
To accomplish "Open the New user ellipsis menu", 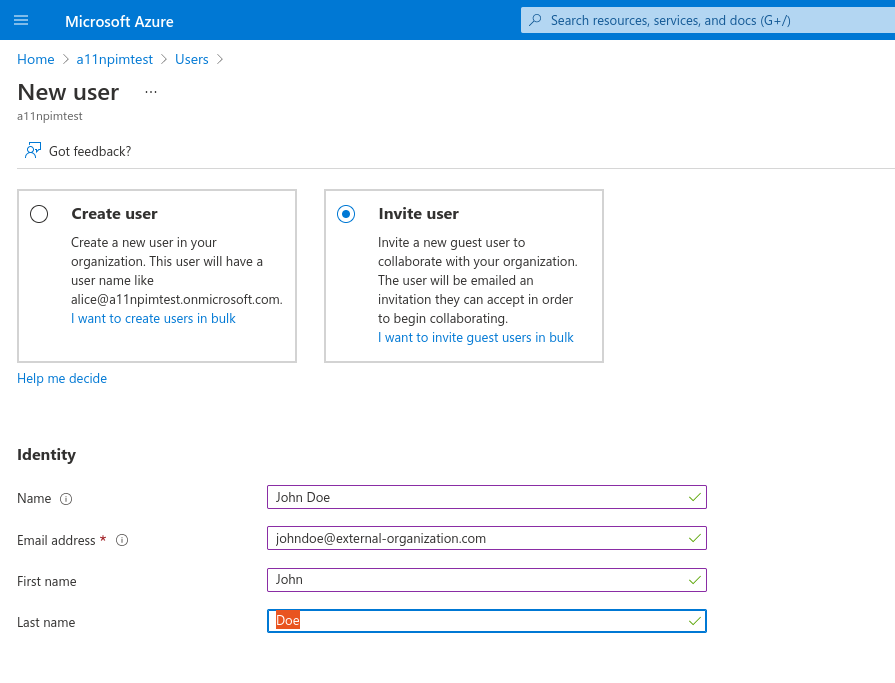I will point(151,92).
